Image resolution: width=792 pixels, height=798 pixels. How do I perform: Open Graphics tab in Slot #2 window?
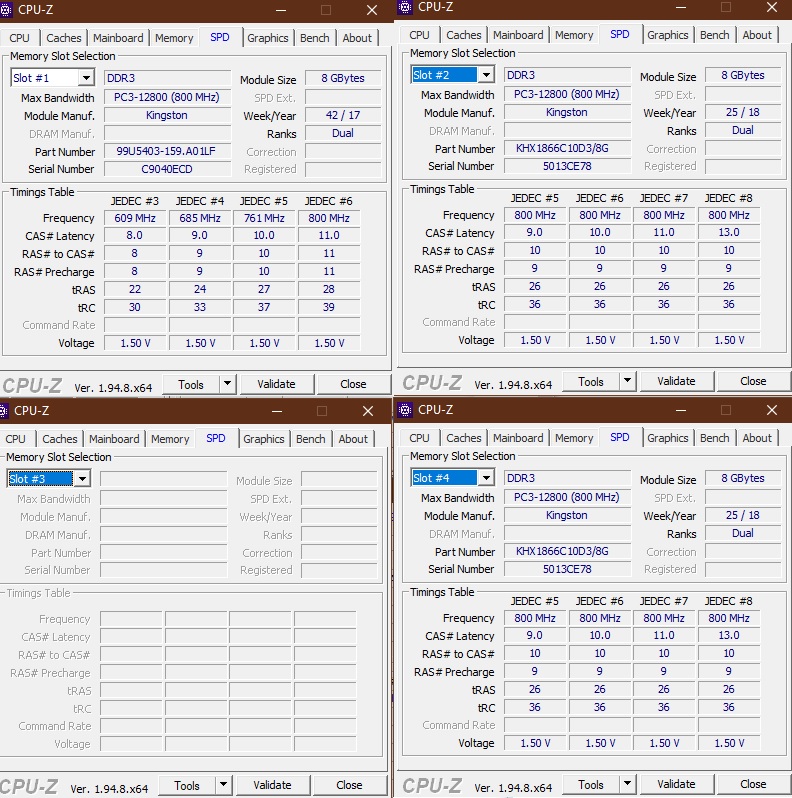[668, 35]
